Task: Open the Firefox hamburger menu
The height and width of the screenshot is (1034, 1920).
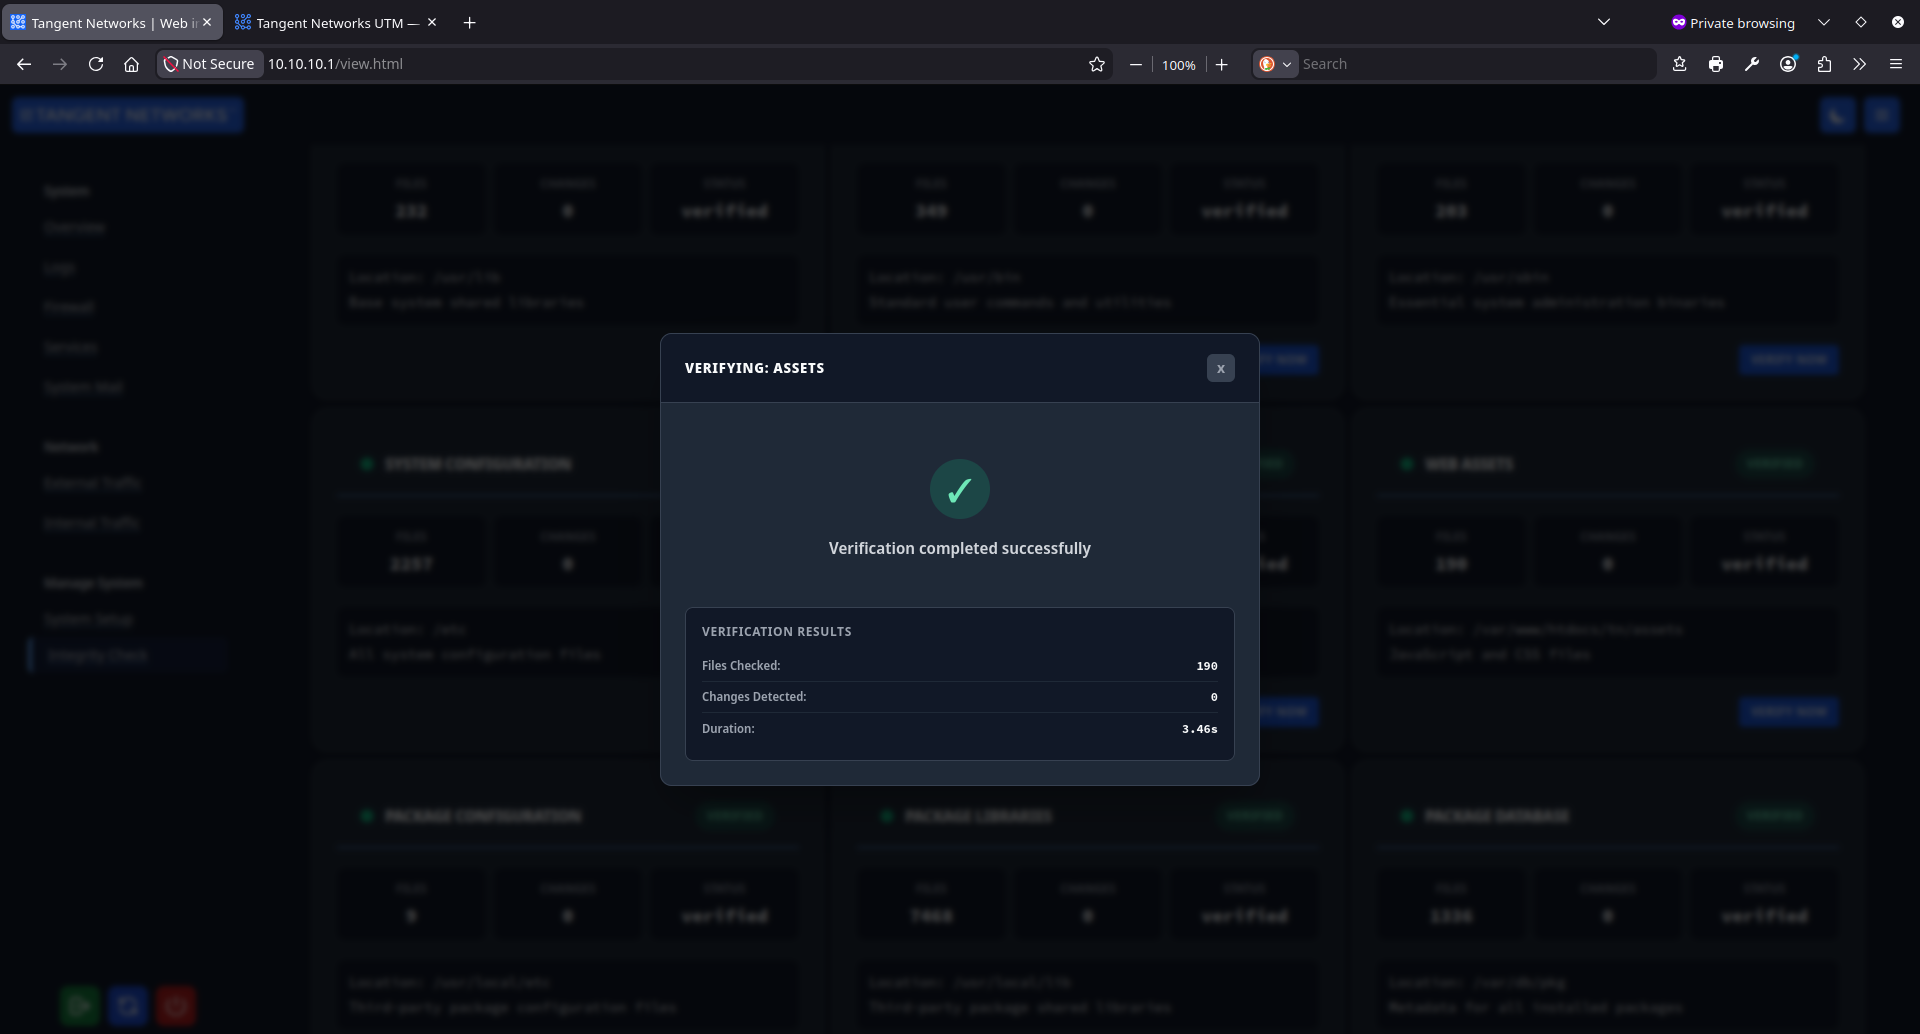Action: tap(1896, 63)
